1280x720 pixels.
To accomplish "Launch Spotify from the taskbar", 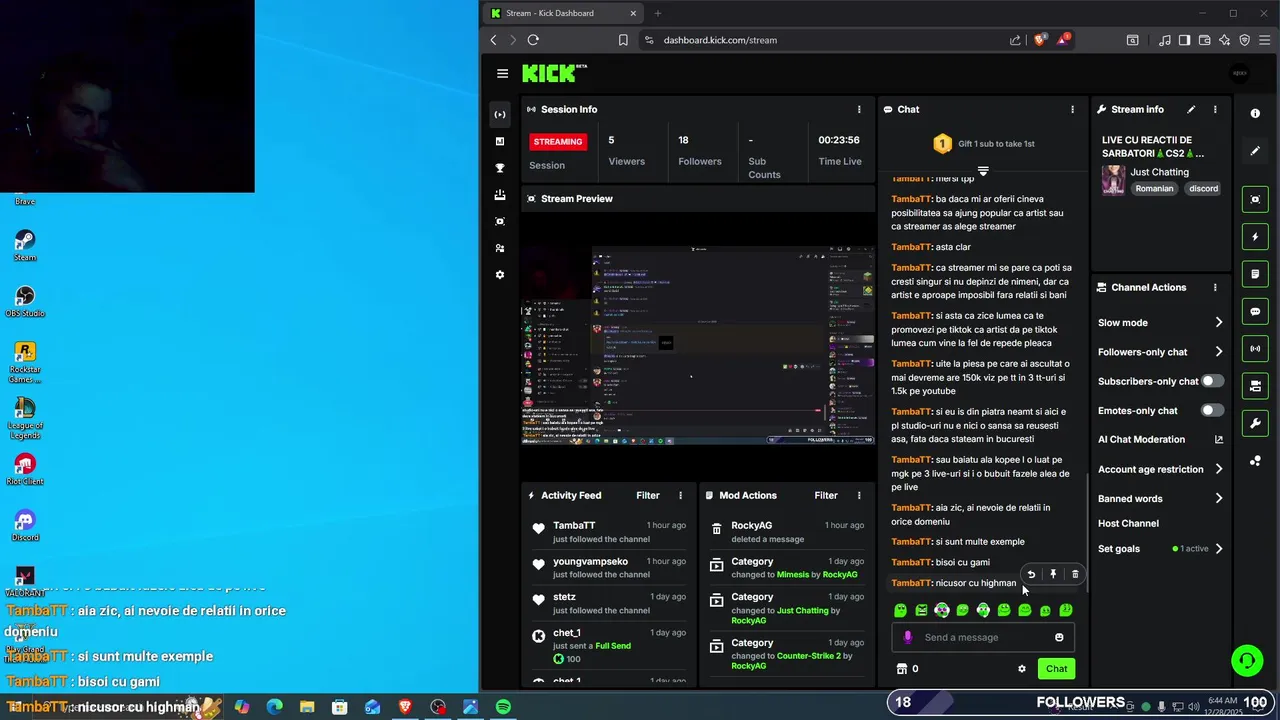I will coord(503,707).
